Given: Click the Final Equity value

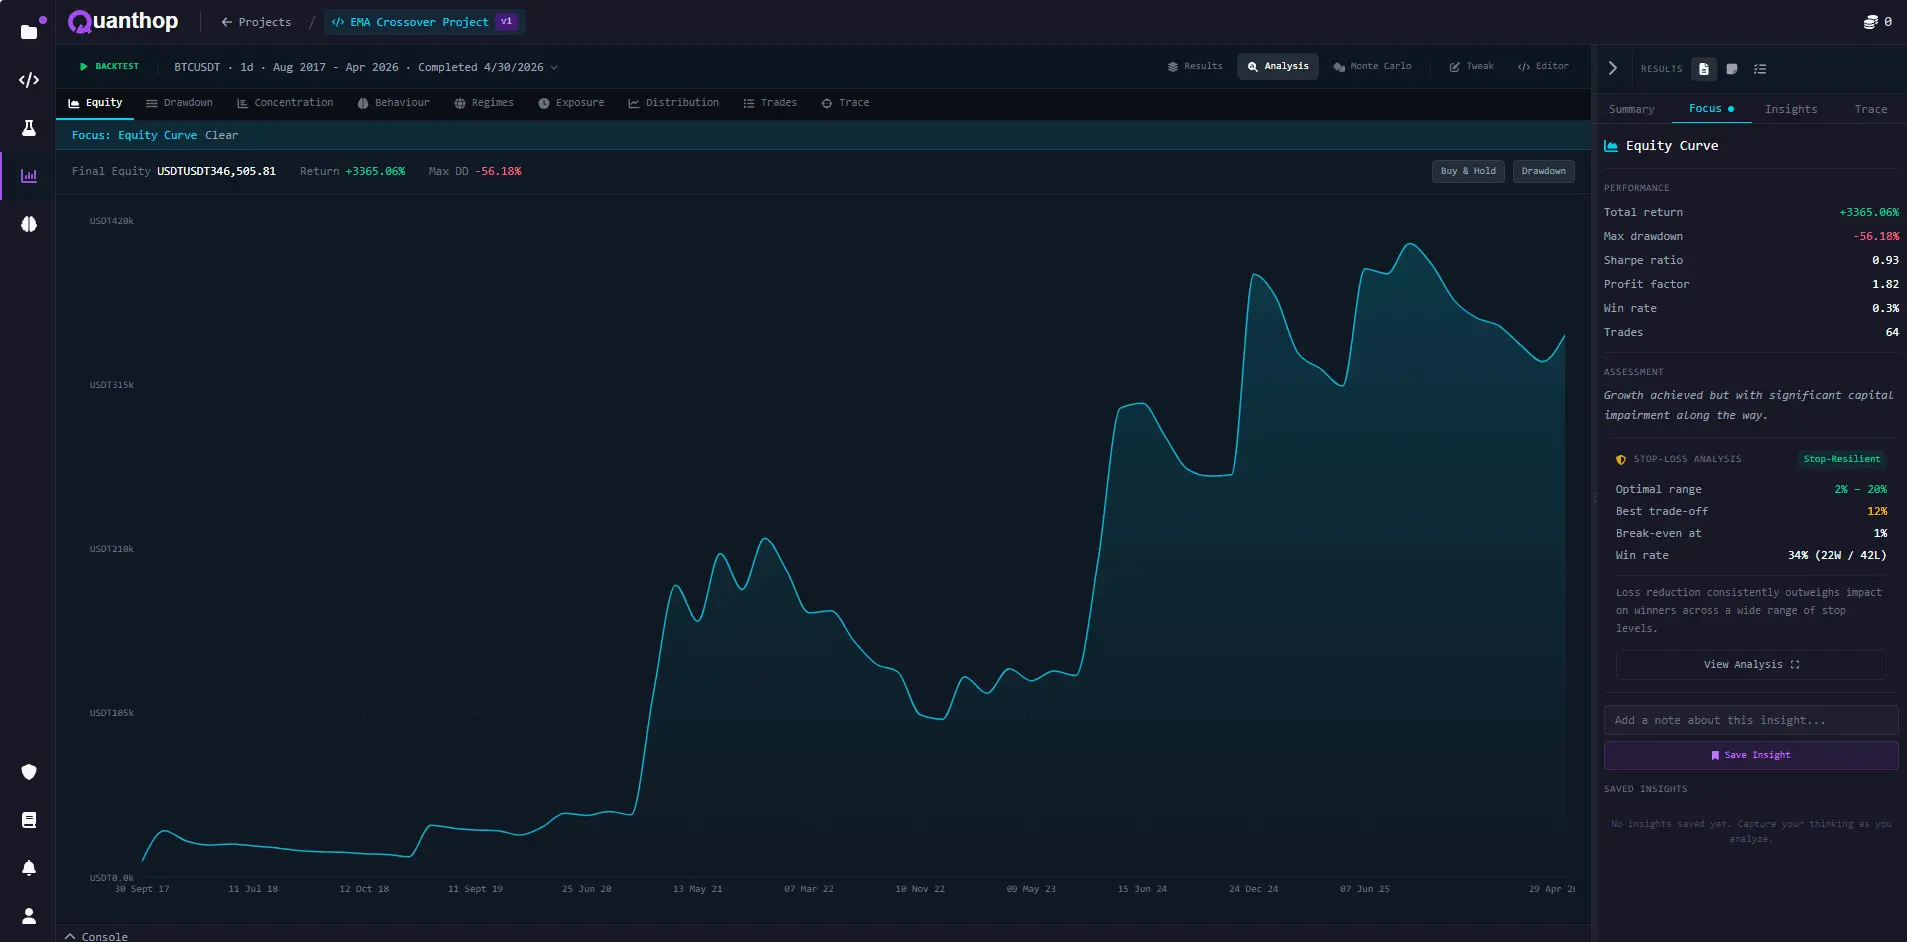Looking at the screenshot, I should click(216, 171).
